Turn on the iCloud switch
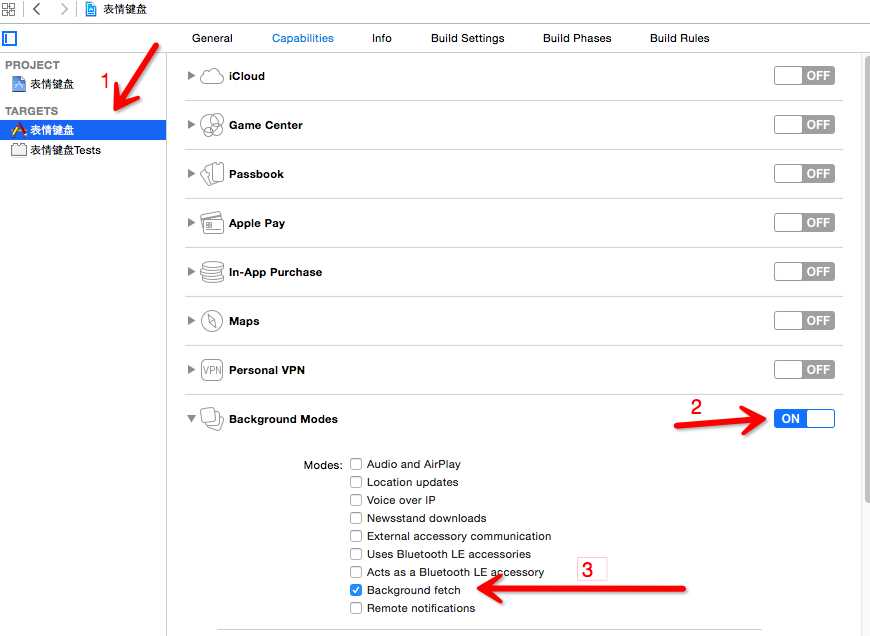The width and height of the screenshot is (870, 636). click(x=804, y=75)
